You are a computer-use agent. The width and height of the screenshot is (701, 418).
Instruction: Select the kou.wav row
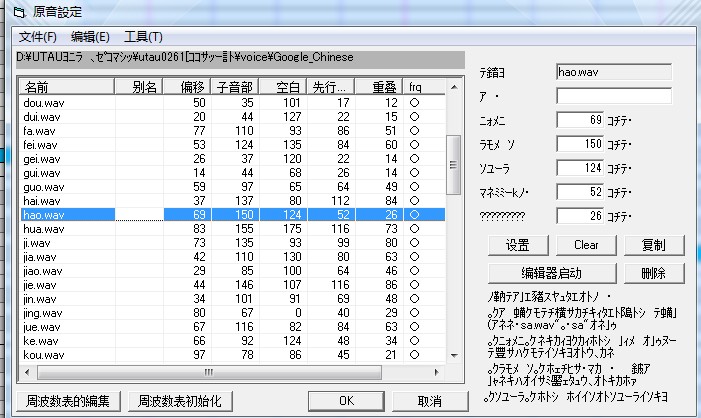[232, 355]
